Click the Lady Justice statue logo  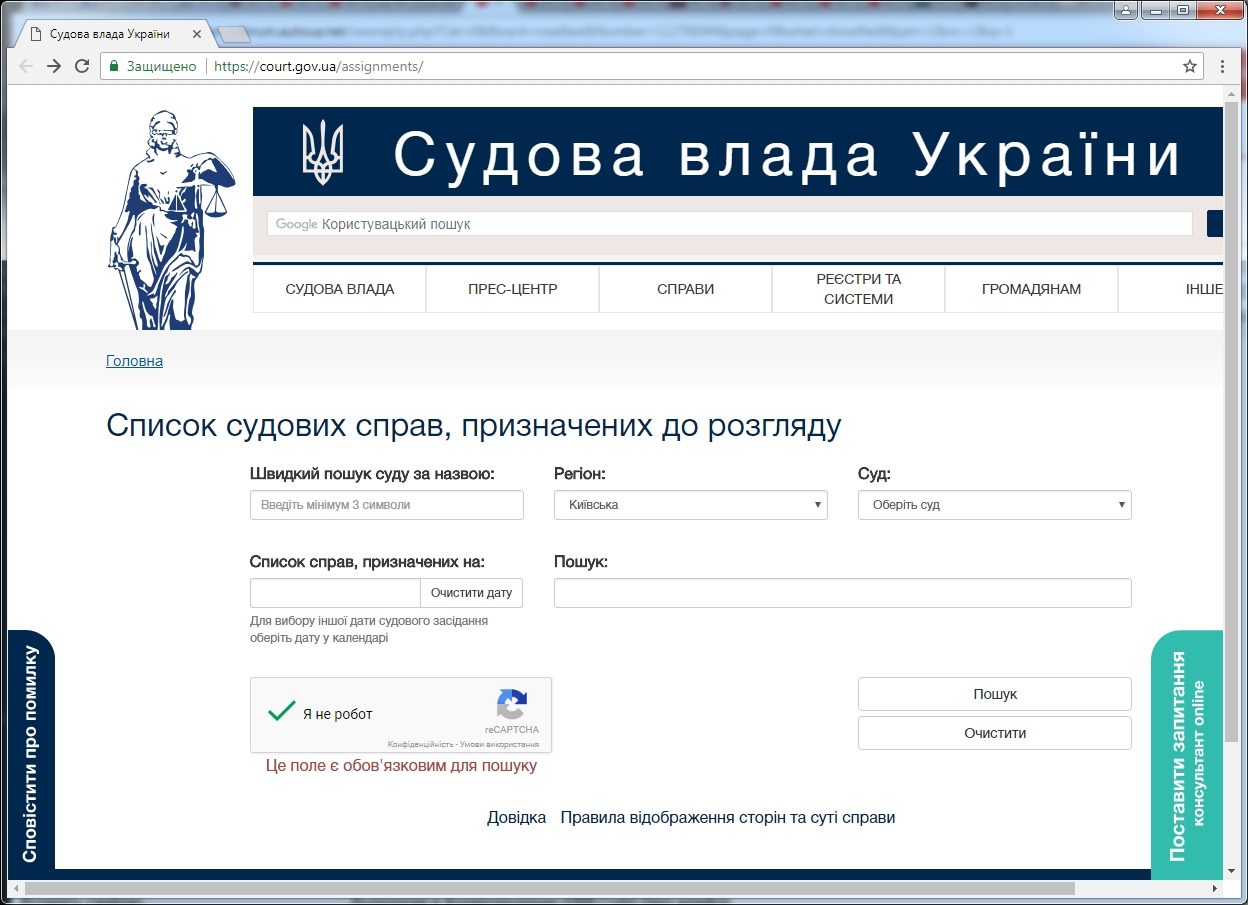168,220
